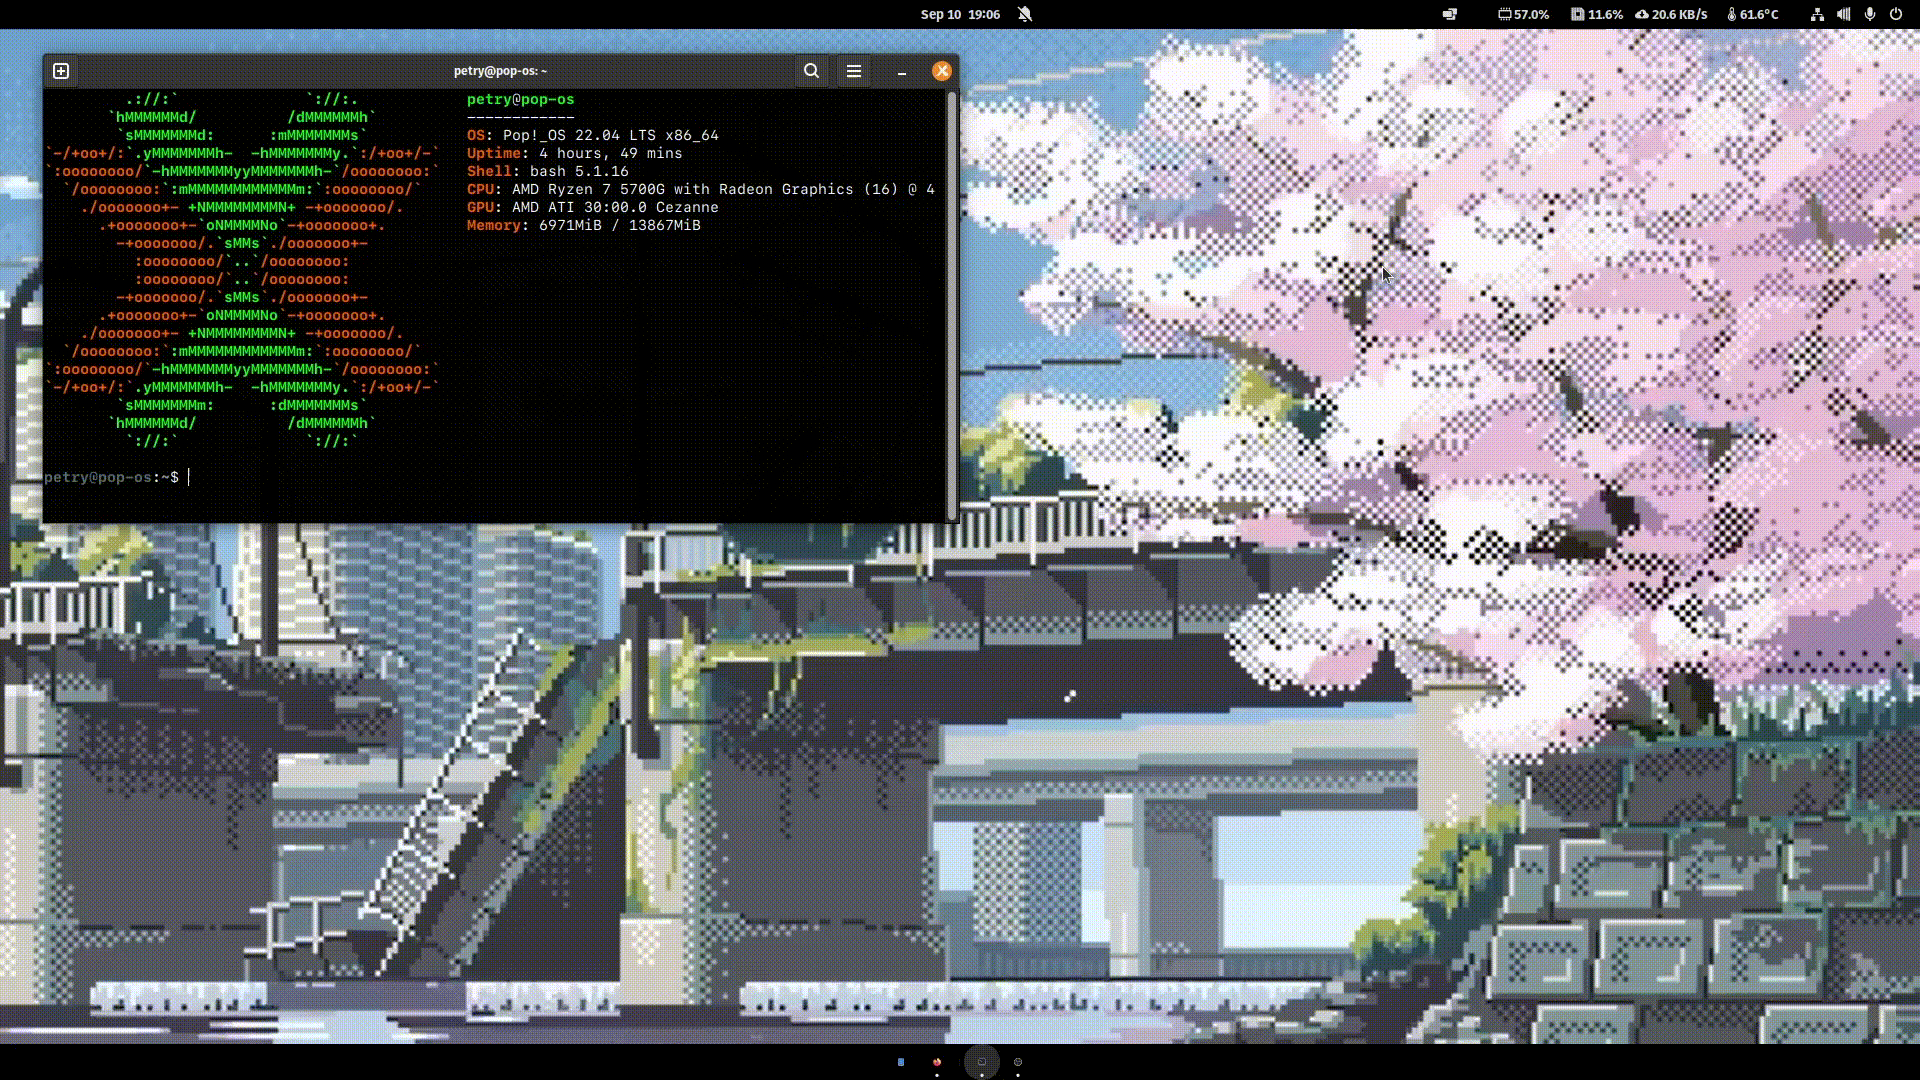Launch Firefox from the dock
1920x1080 pixels.
pyautogui.click(x=937, y=1062)
